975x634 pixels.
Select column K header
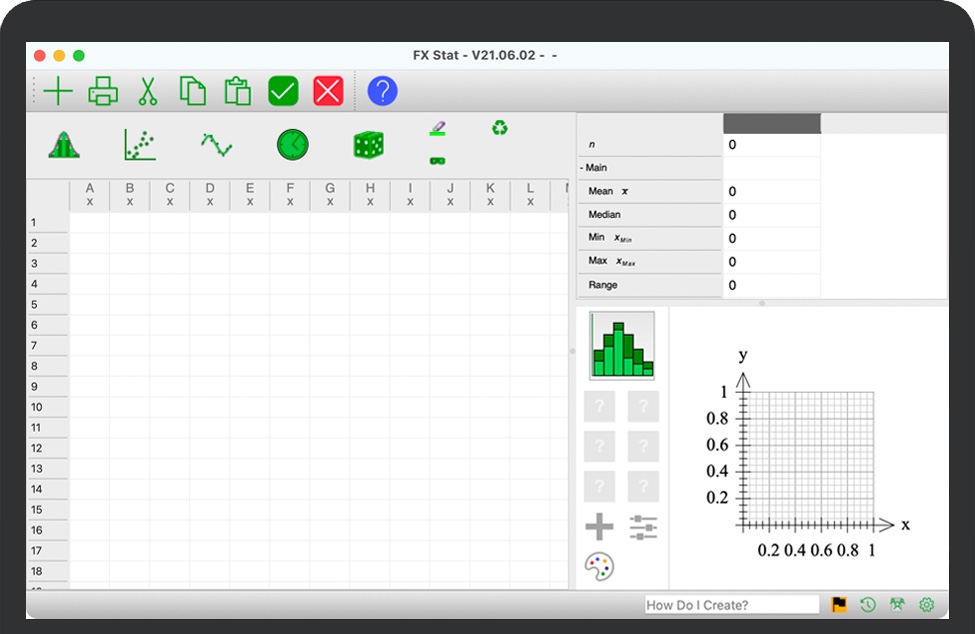(x=490, y=195)
